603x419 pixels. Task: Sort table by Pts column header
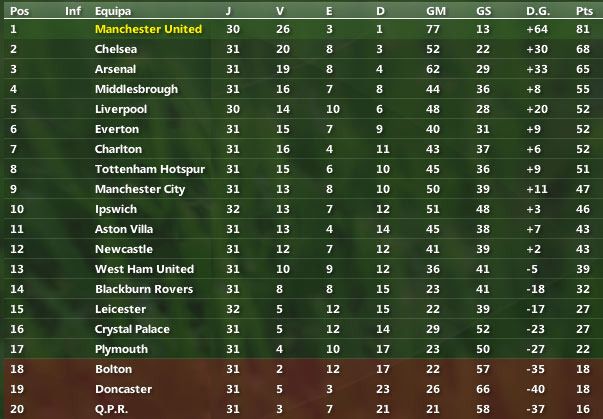584,10
